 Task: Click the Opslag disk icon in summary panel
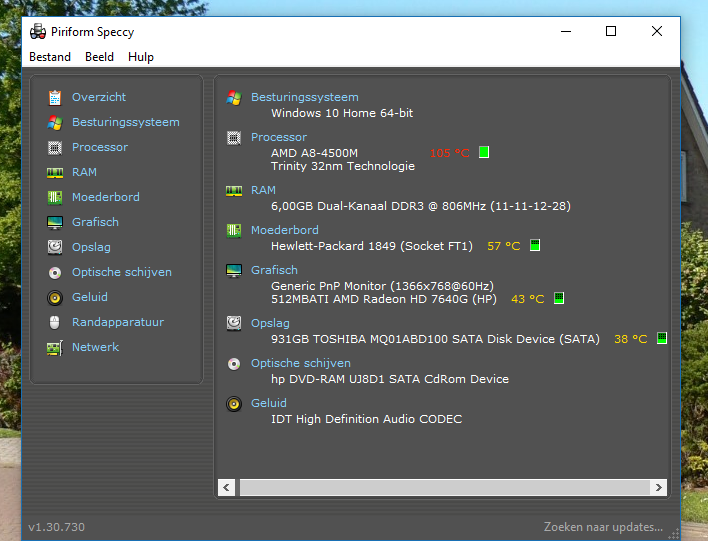[234, 323]
